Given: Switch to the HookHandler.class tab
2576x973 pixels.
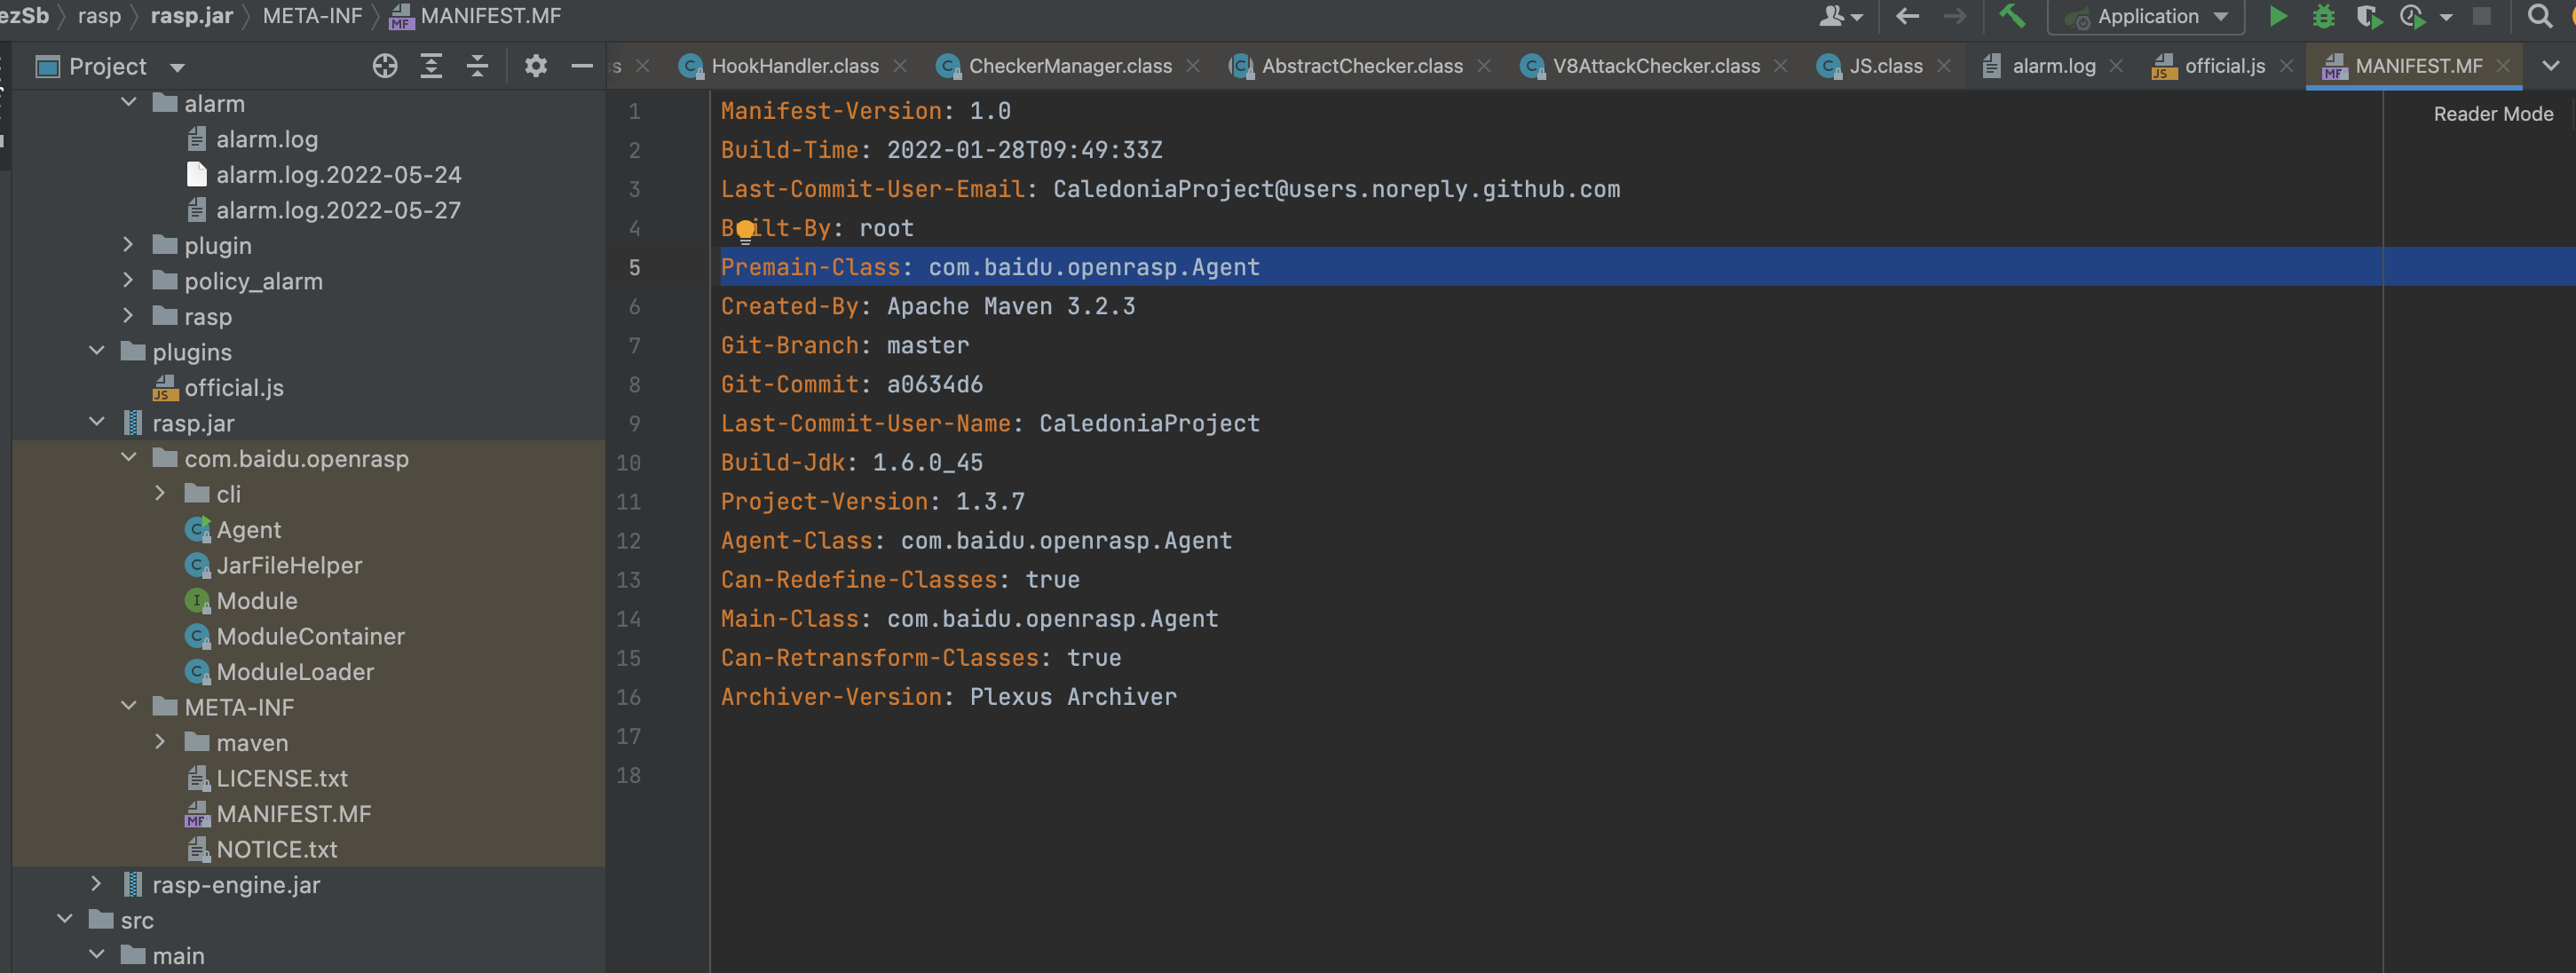Looking at the screenshot, I should click(794, 66).
